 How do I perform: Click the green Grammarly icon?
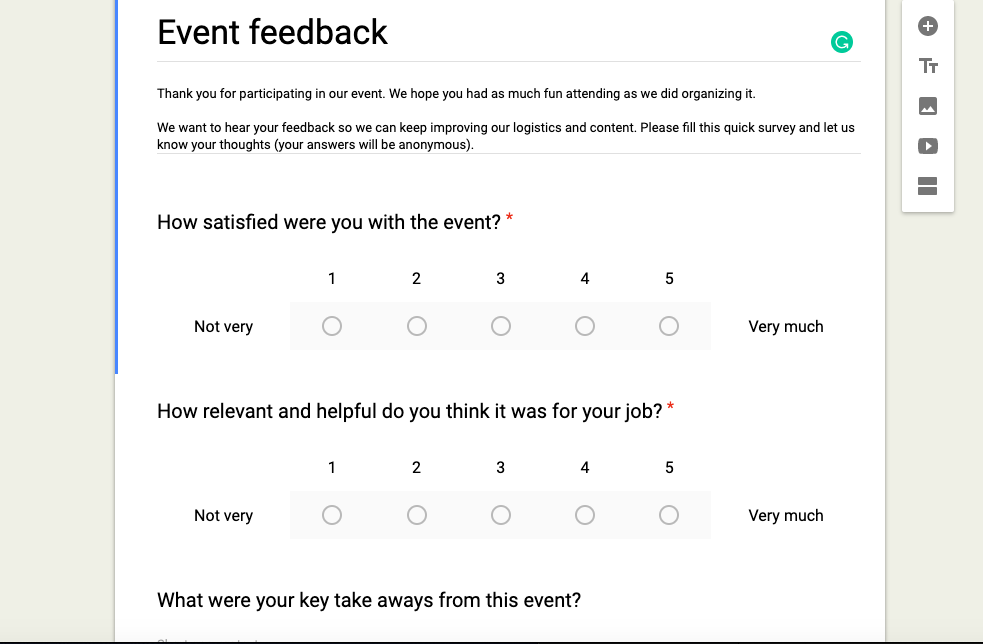(842, 42)
